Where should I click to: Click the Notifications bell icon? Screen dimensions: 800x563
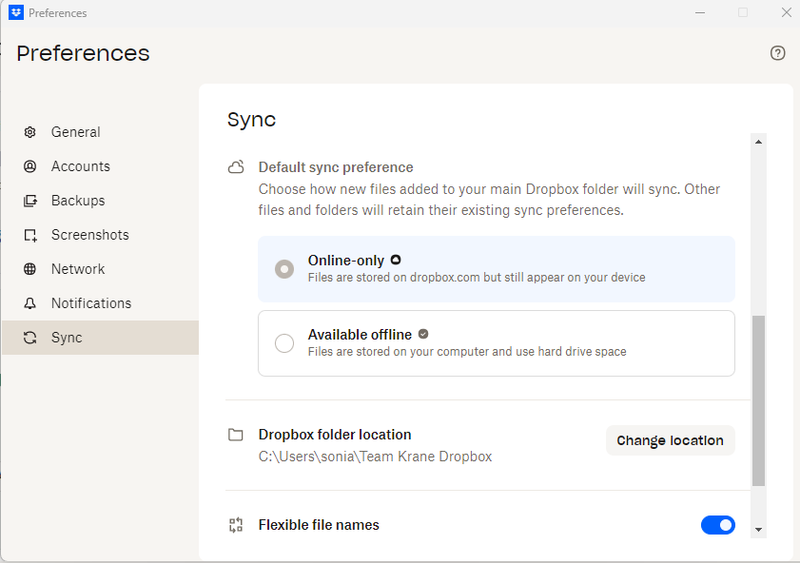click(30, 303)
